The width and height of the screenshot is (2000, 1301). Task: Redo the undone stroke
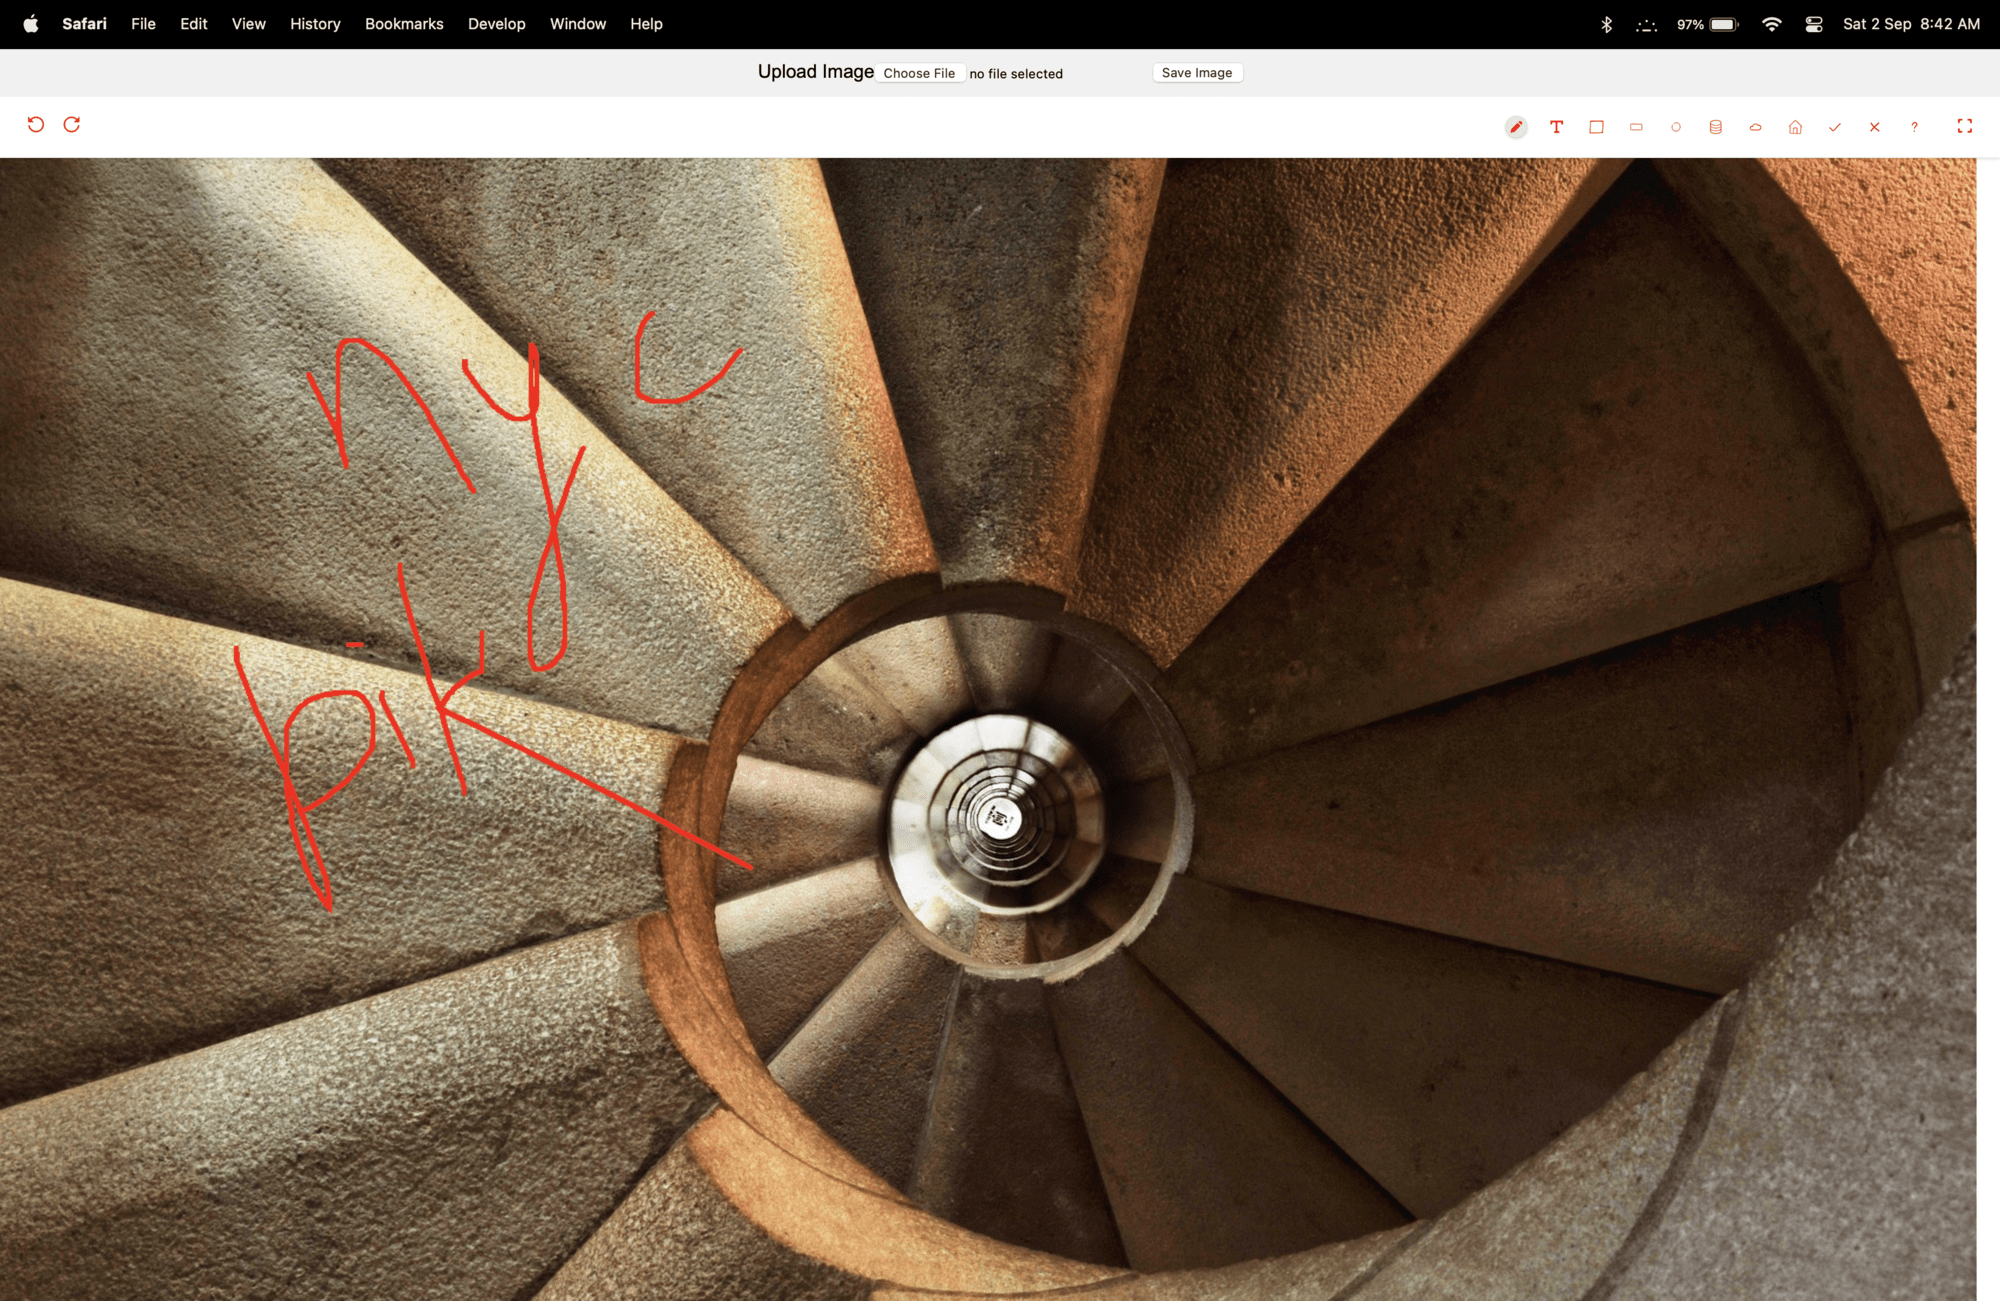[72, 125]
